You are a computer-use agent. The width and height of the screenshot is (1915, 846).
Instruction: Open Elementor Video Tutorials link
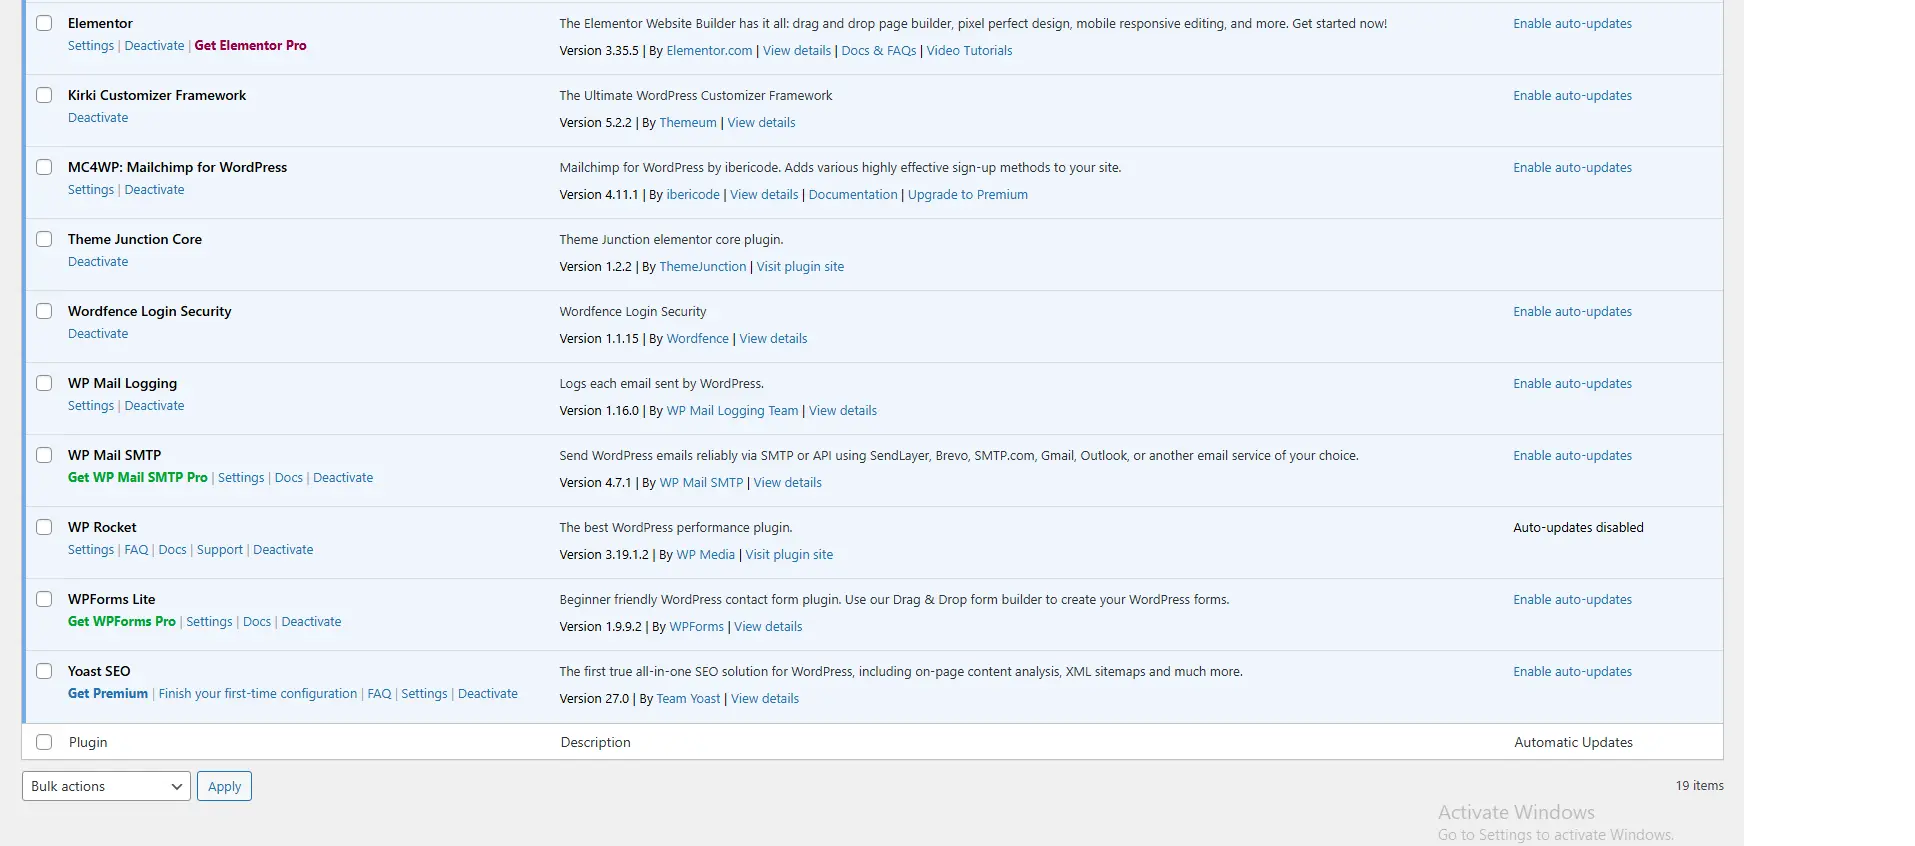click(x=969, y=51)
